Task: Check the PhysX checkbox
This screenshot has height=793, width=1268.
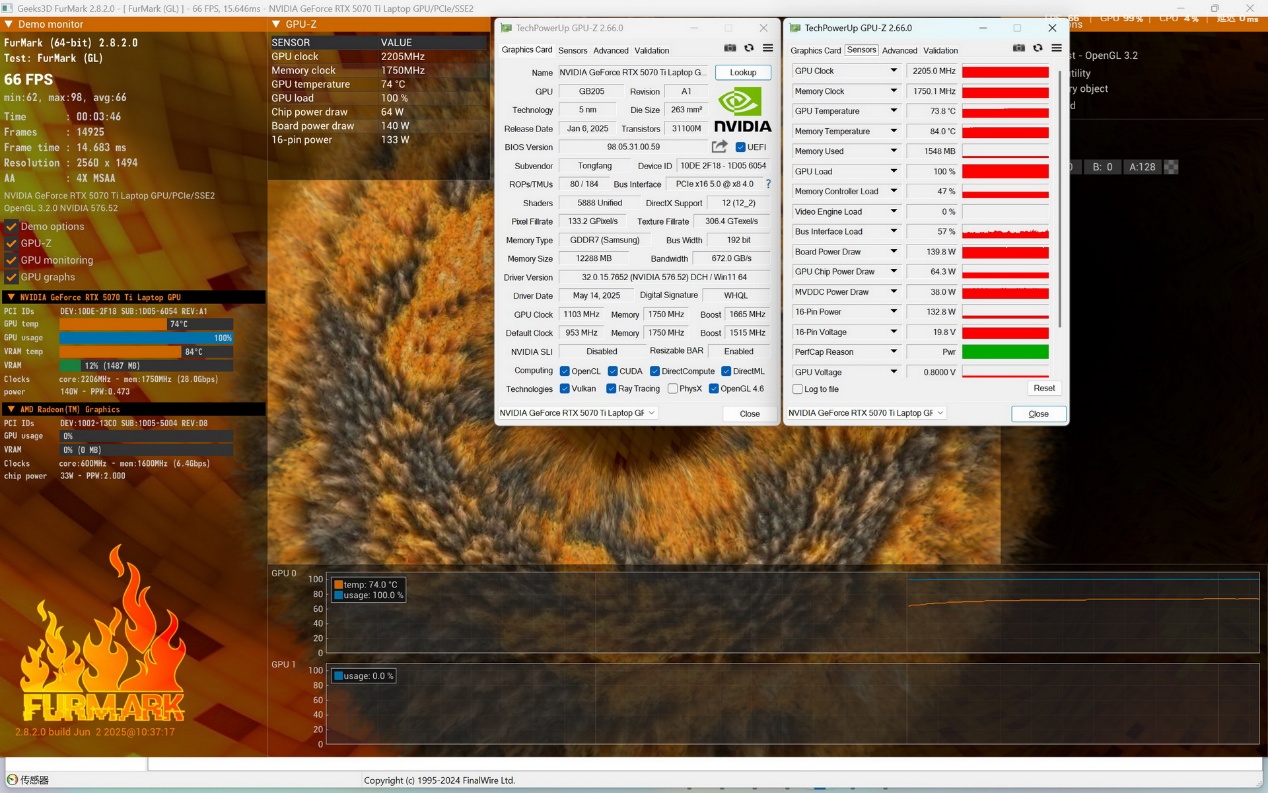Action: 673,389
